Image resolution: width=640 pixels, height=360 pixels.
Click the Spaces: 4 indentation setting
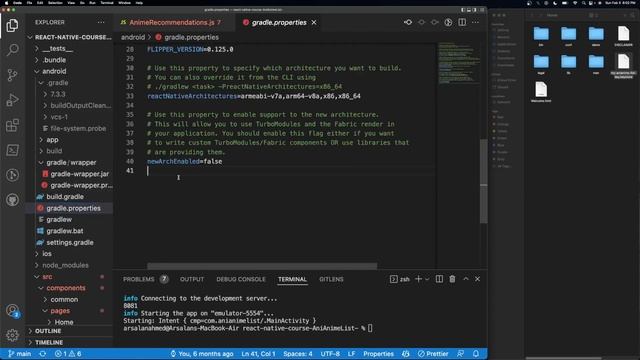pos(298,354)
